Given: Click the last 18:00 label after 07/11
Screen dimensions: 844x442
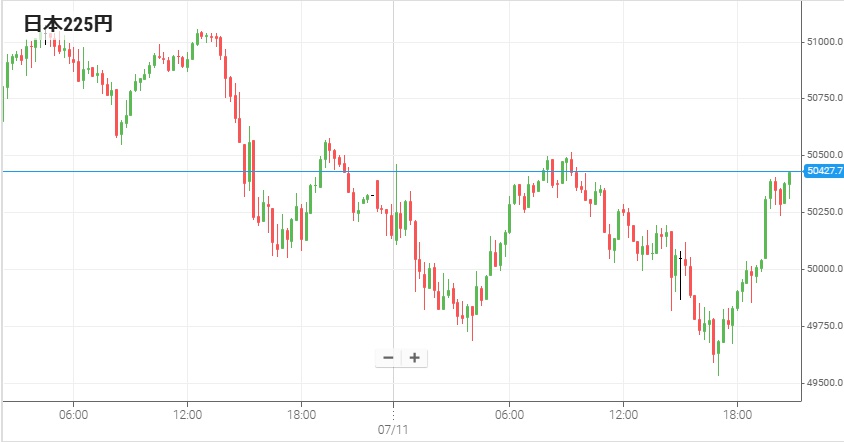Looking at the screenshot, I should click(737, 413).
